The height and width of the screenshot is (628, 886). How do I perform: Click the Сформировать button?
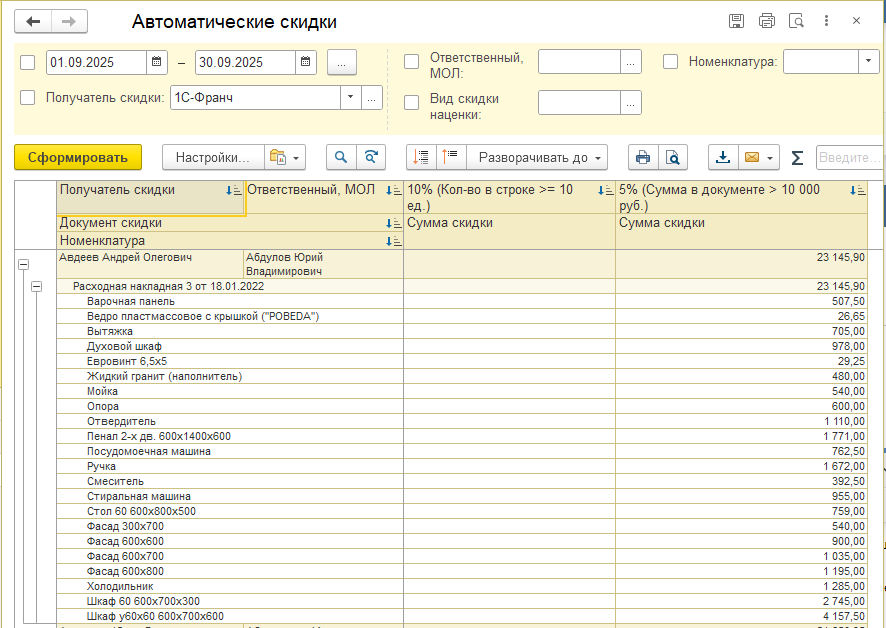point(78,158)
